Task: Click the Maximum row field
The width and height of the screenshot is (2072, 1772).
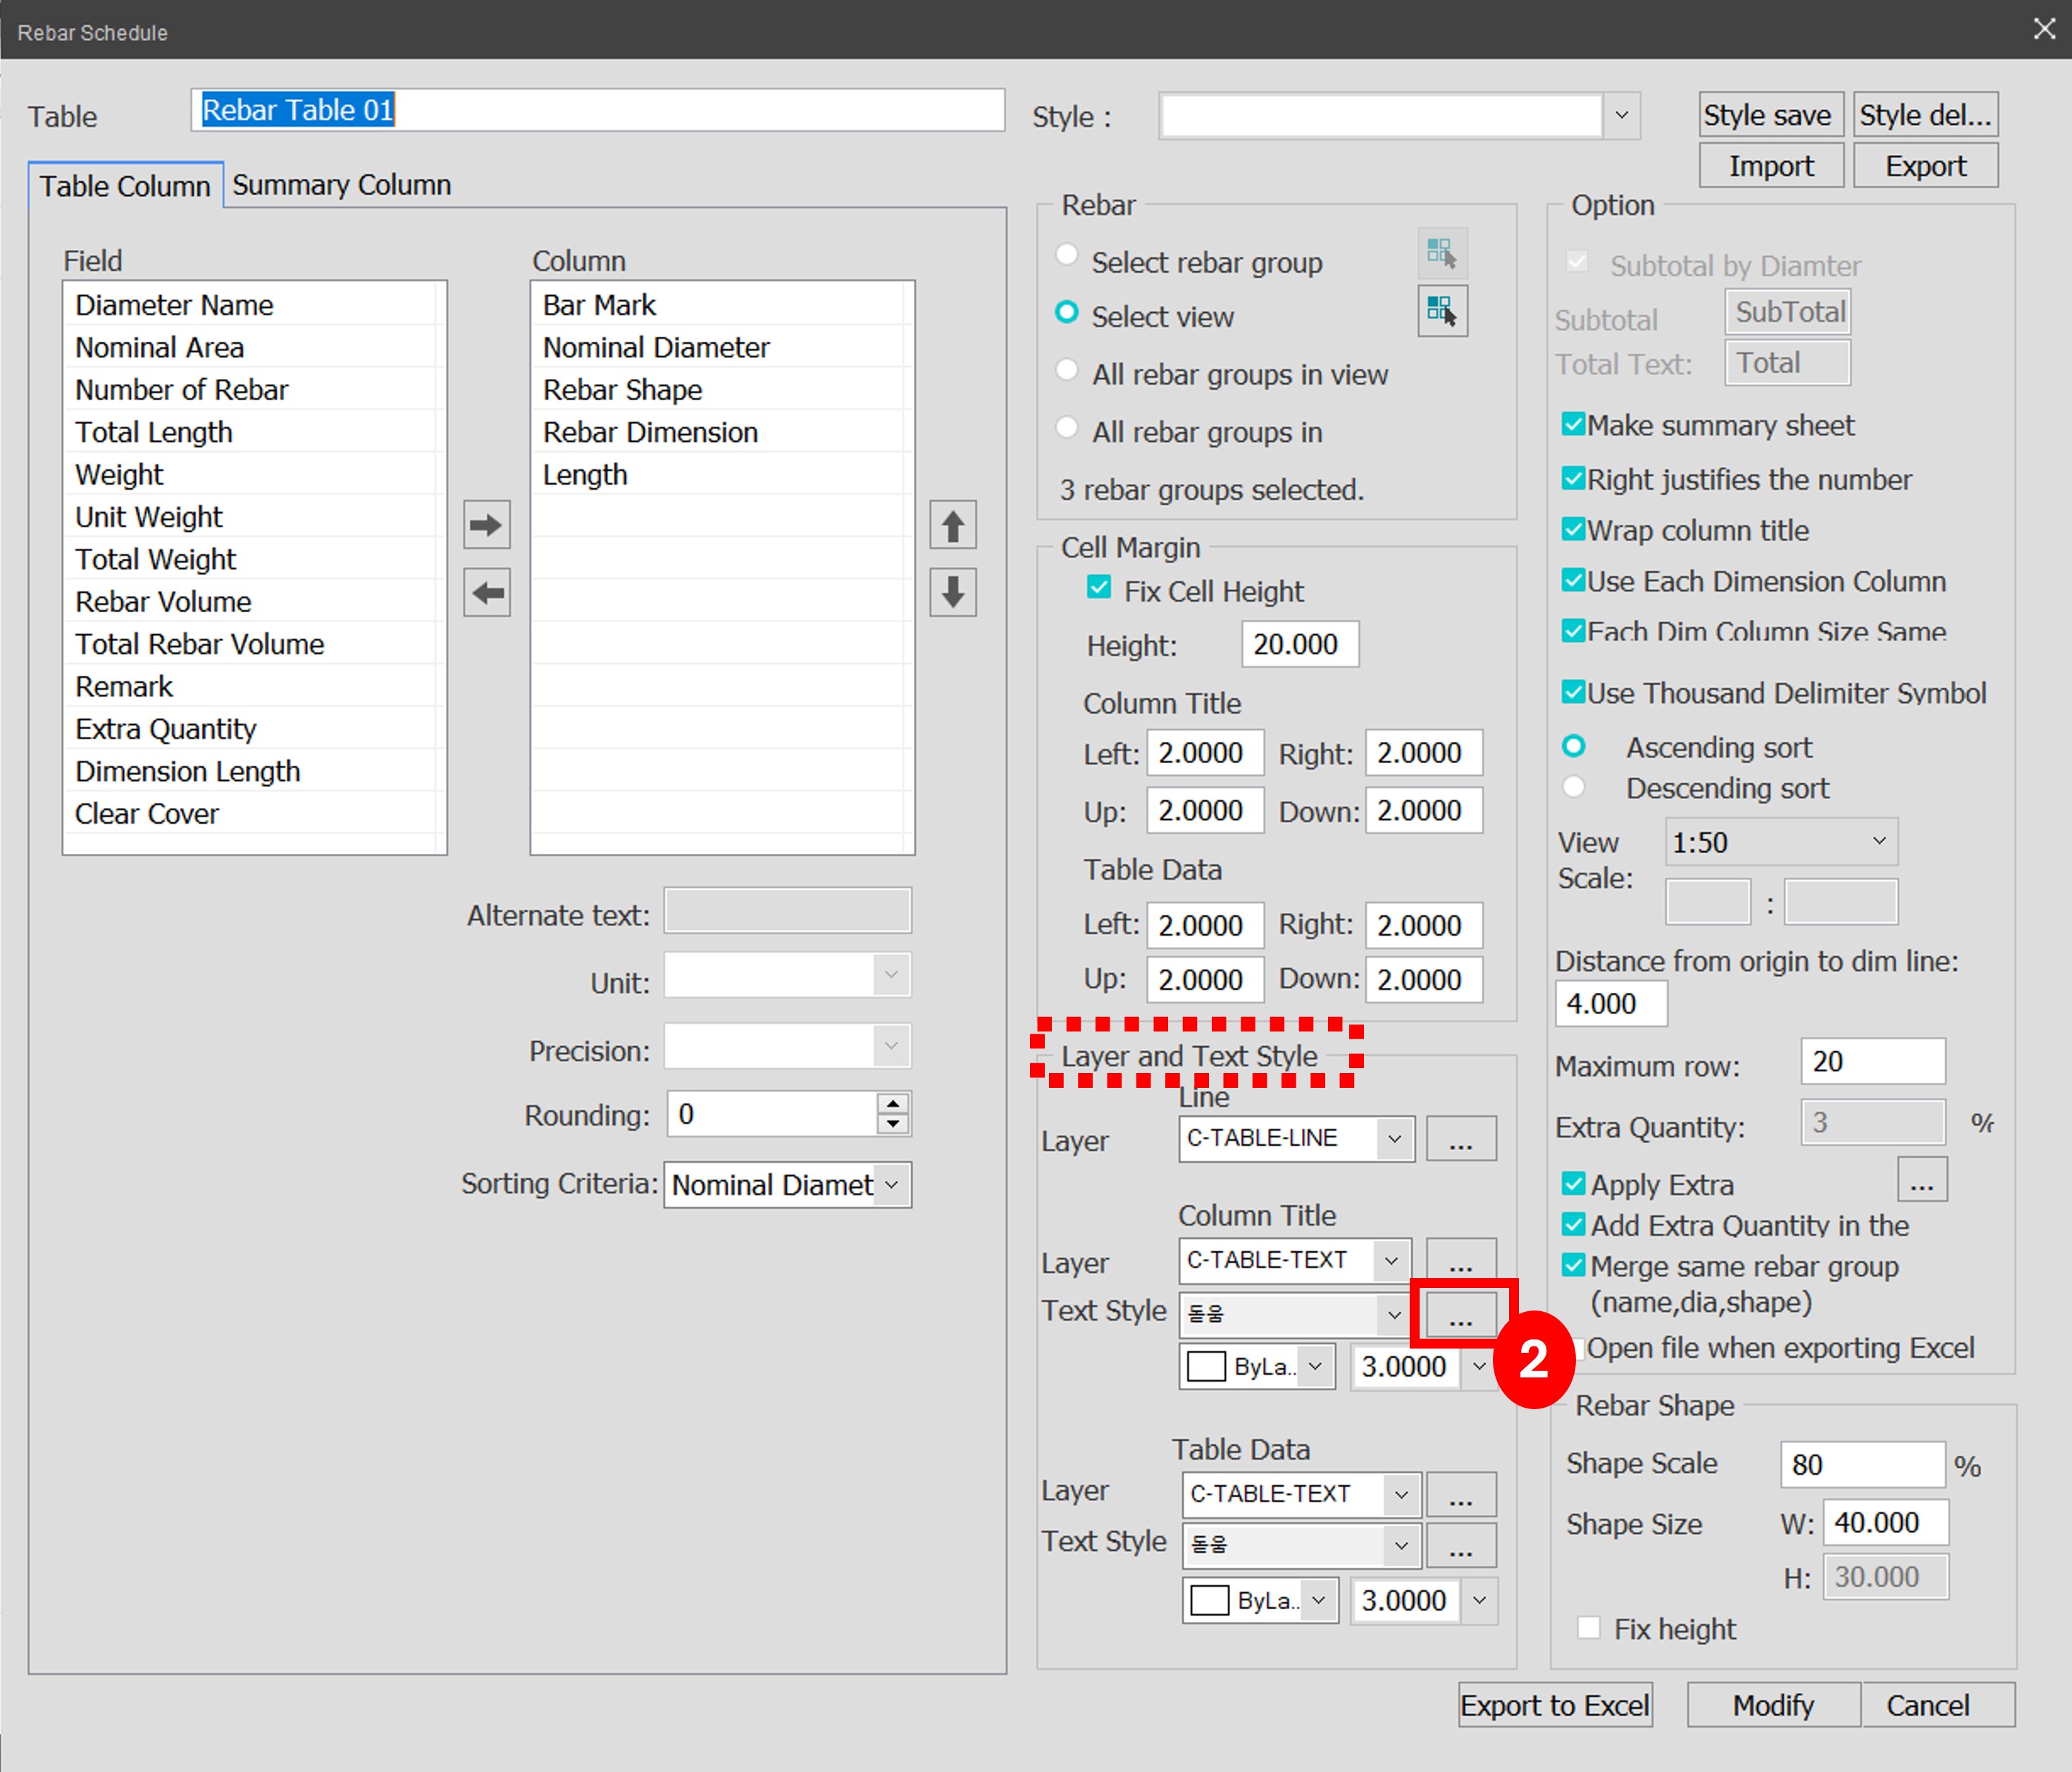Action: (x=1873, y=1061)
